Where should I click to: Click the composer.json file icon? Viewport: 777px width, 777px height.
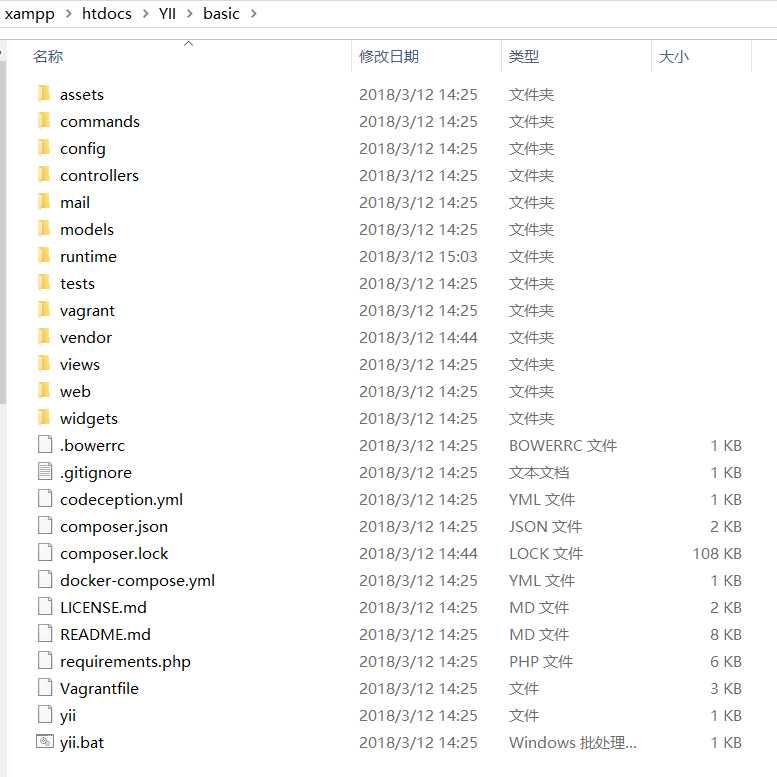click(x=45, y=525)
